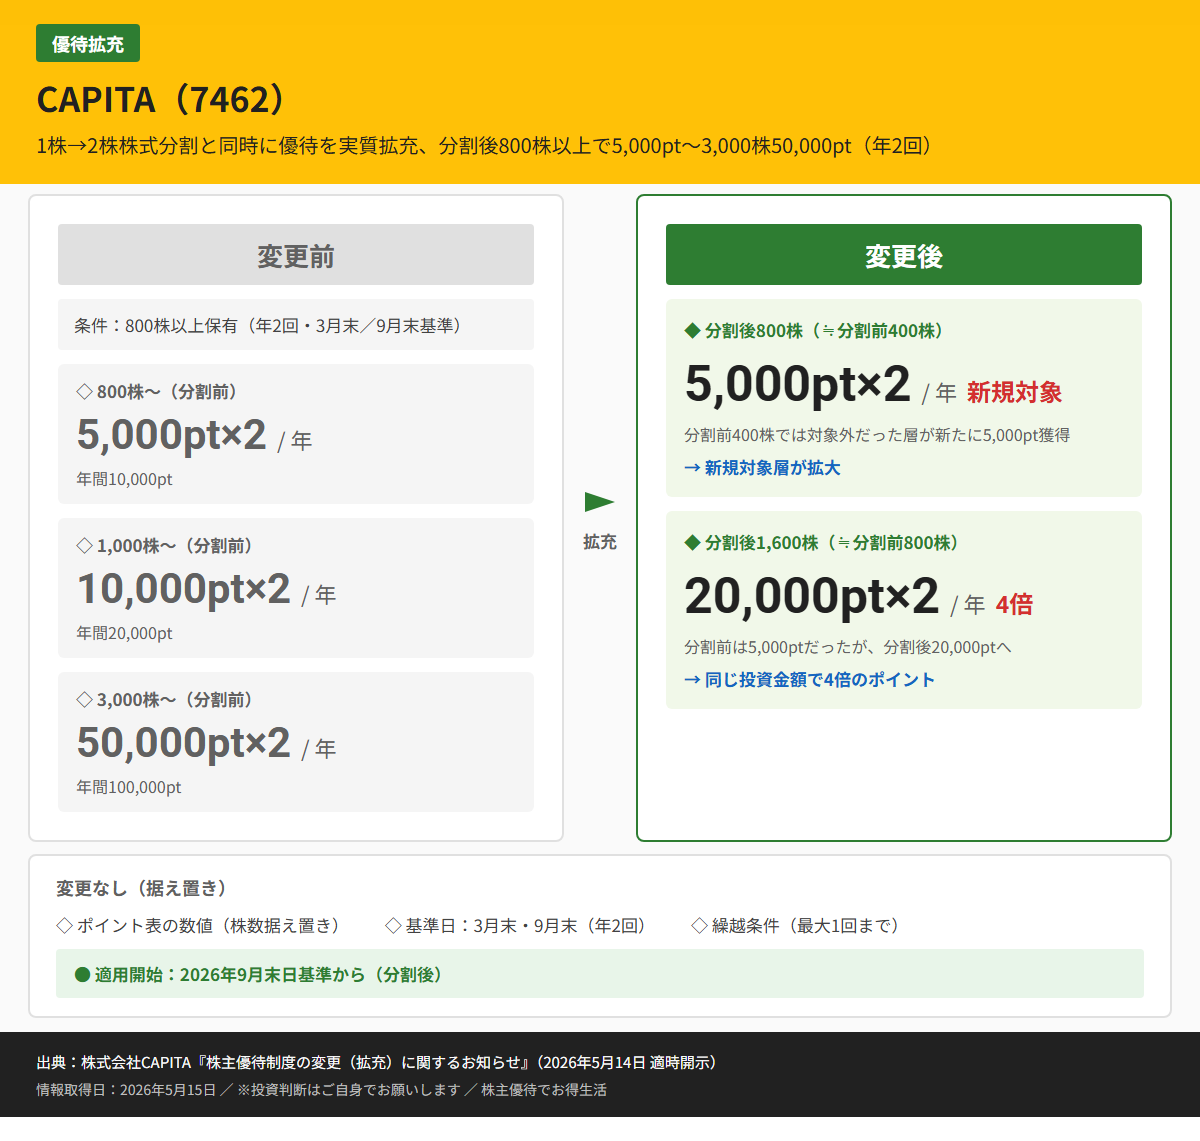Select the CAPITA（7462） title
This screenshot has height=1141, width=1200.
pyautogui.click(x=161, y=100)
